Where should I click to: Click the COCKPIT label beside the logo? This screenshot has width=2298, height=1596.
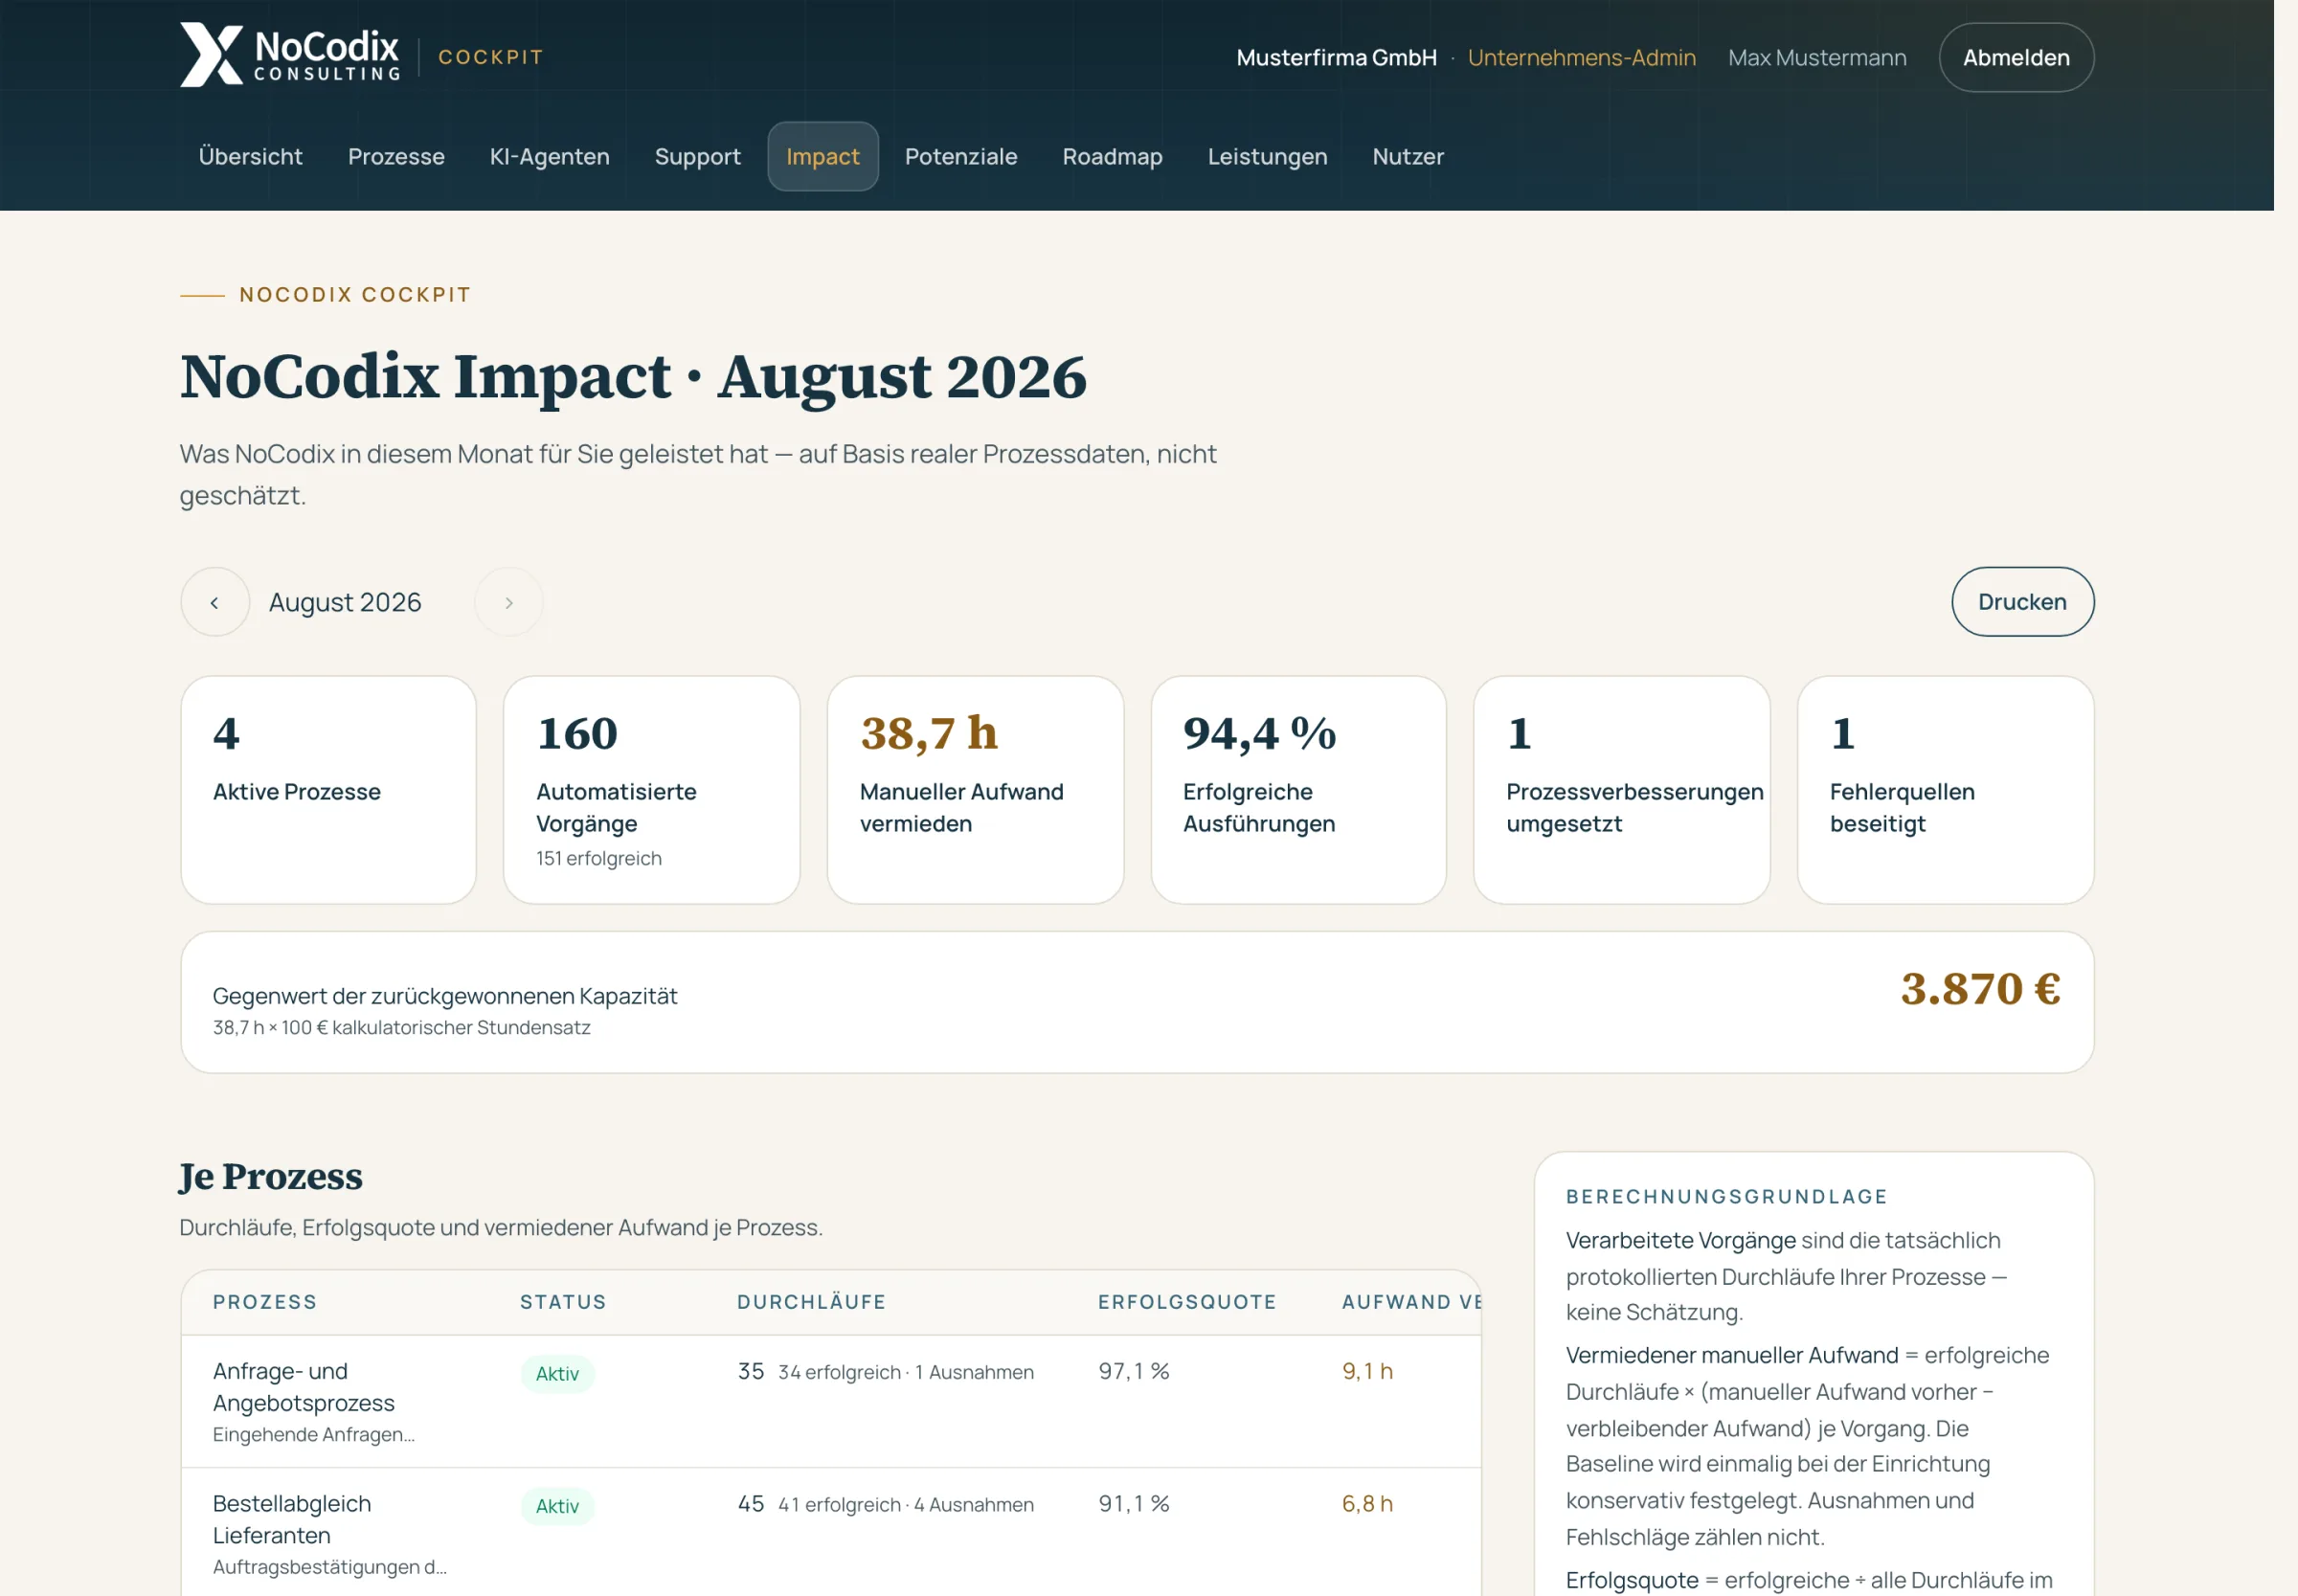coord(491,57)
